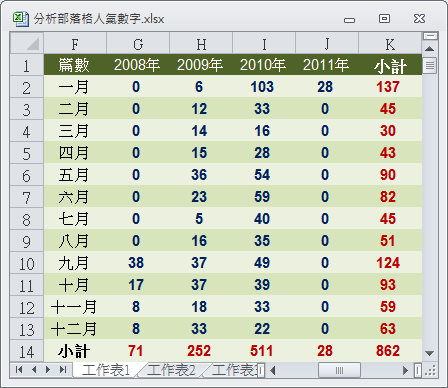Select the total cell 862

click(390, 351)
